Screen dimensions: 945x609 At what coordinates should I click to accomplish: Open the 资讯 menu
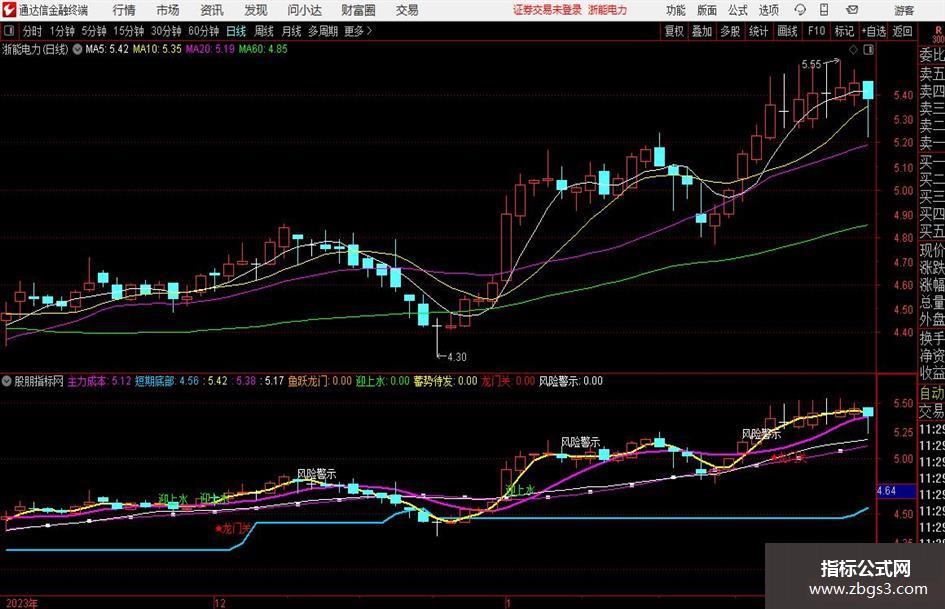[x=212, y=10]
